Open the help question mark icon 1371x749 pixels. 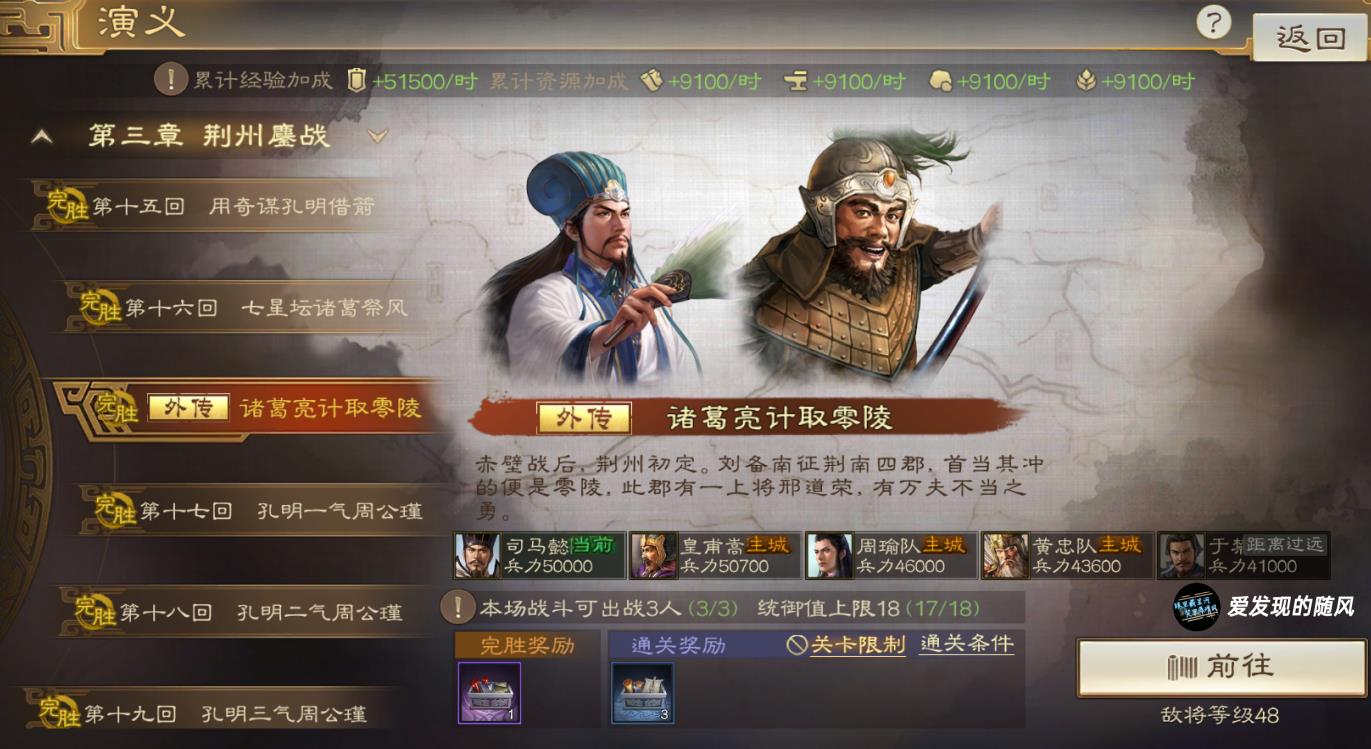coord(1213,22)
